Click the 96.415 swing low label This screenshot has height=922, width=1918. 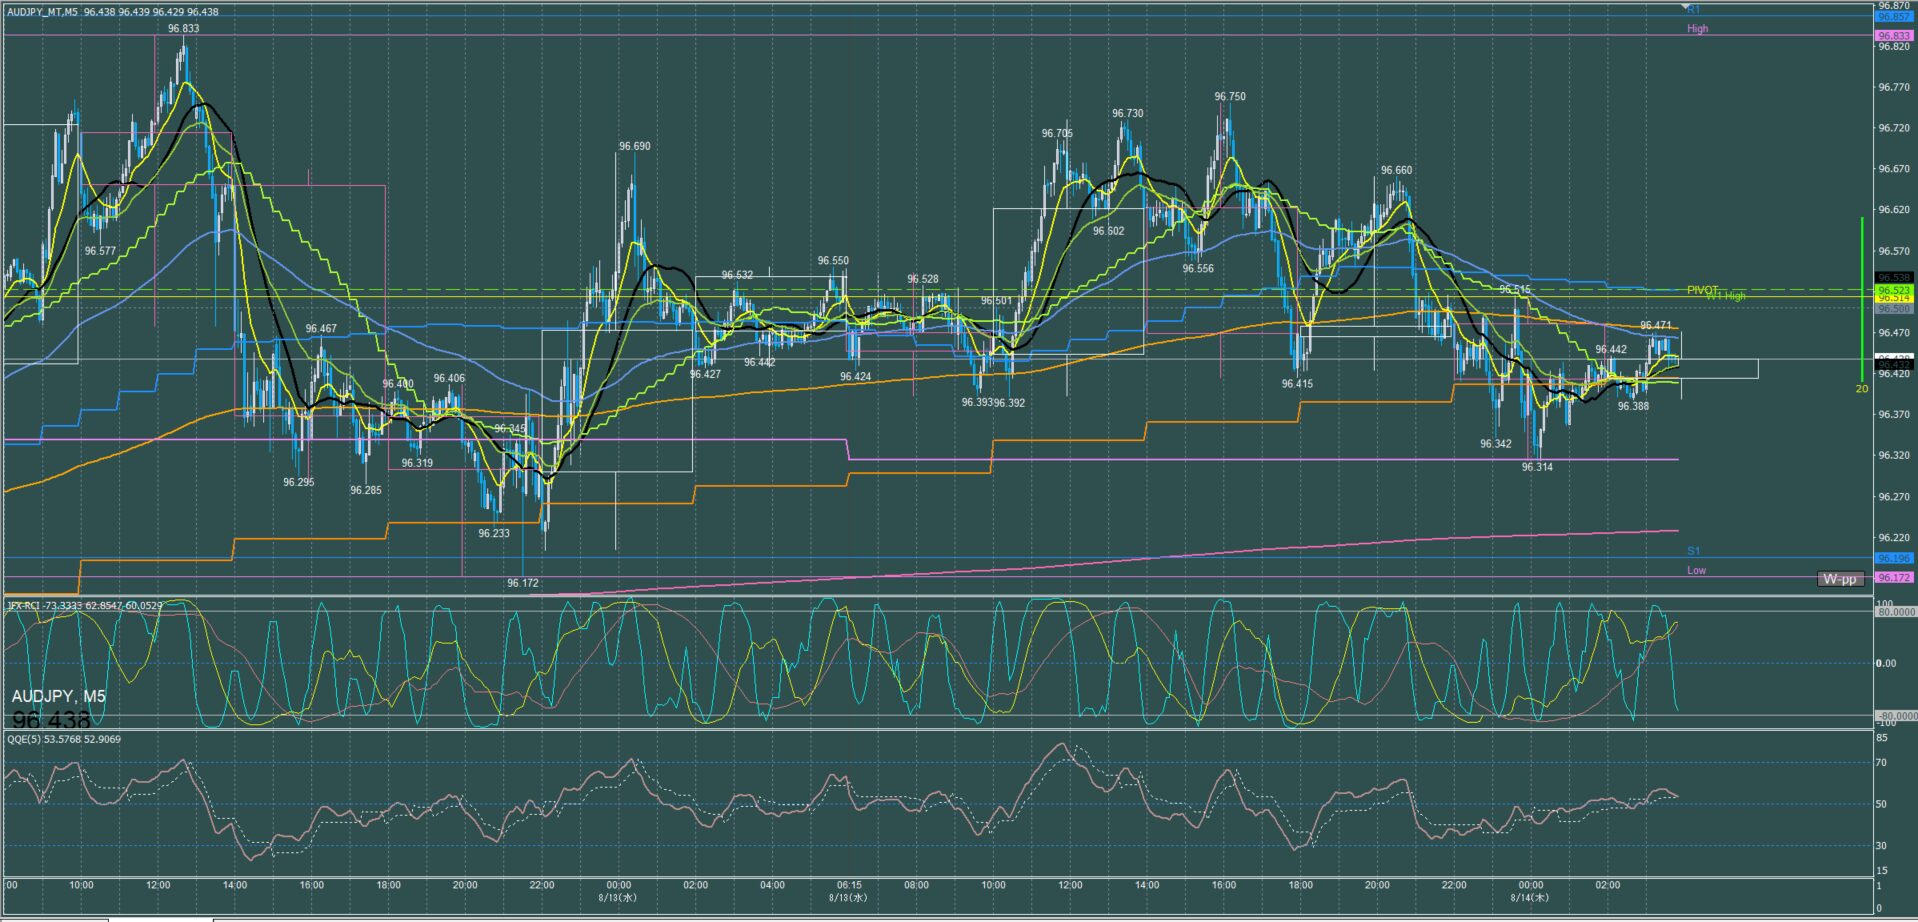pos(1297,384)
